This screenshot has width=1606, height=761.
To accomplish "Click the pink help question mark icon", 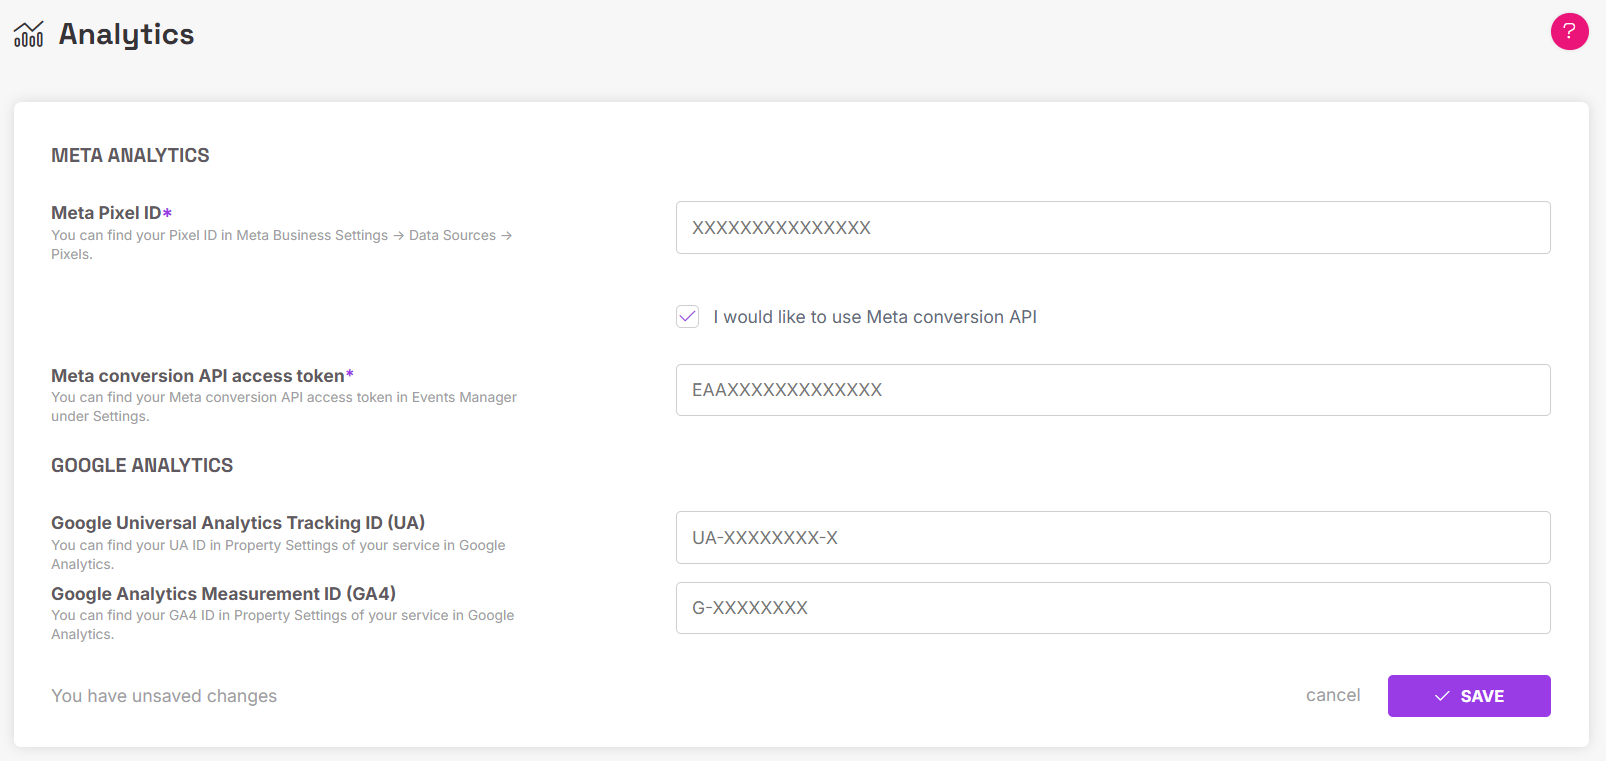I will tap(1569, 31).
